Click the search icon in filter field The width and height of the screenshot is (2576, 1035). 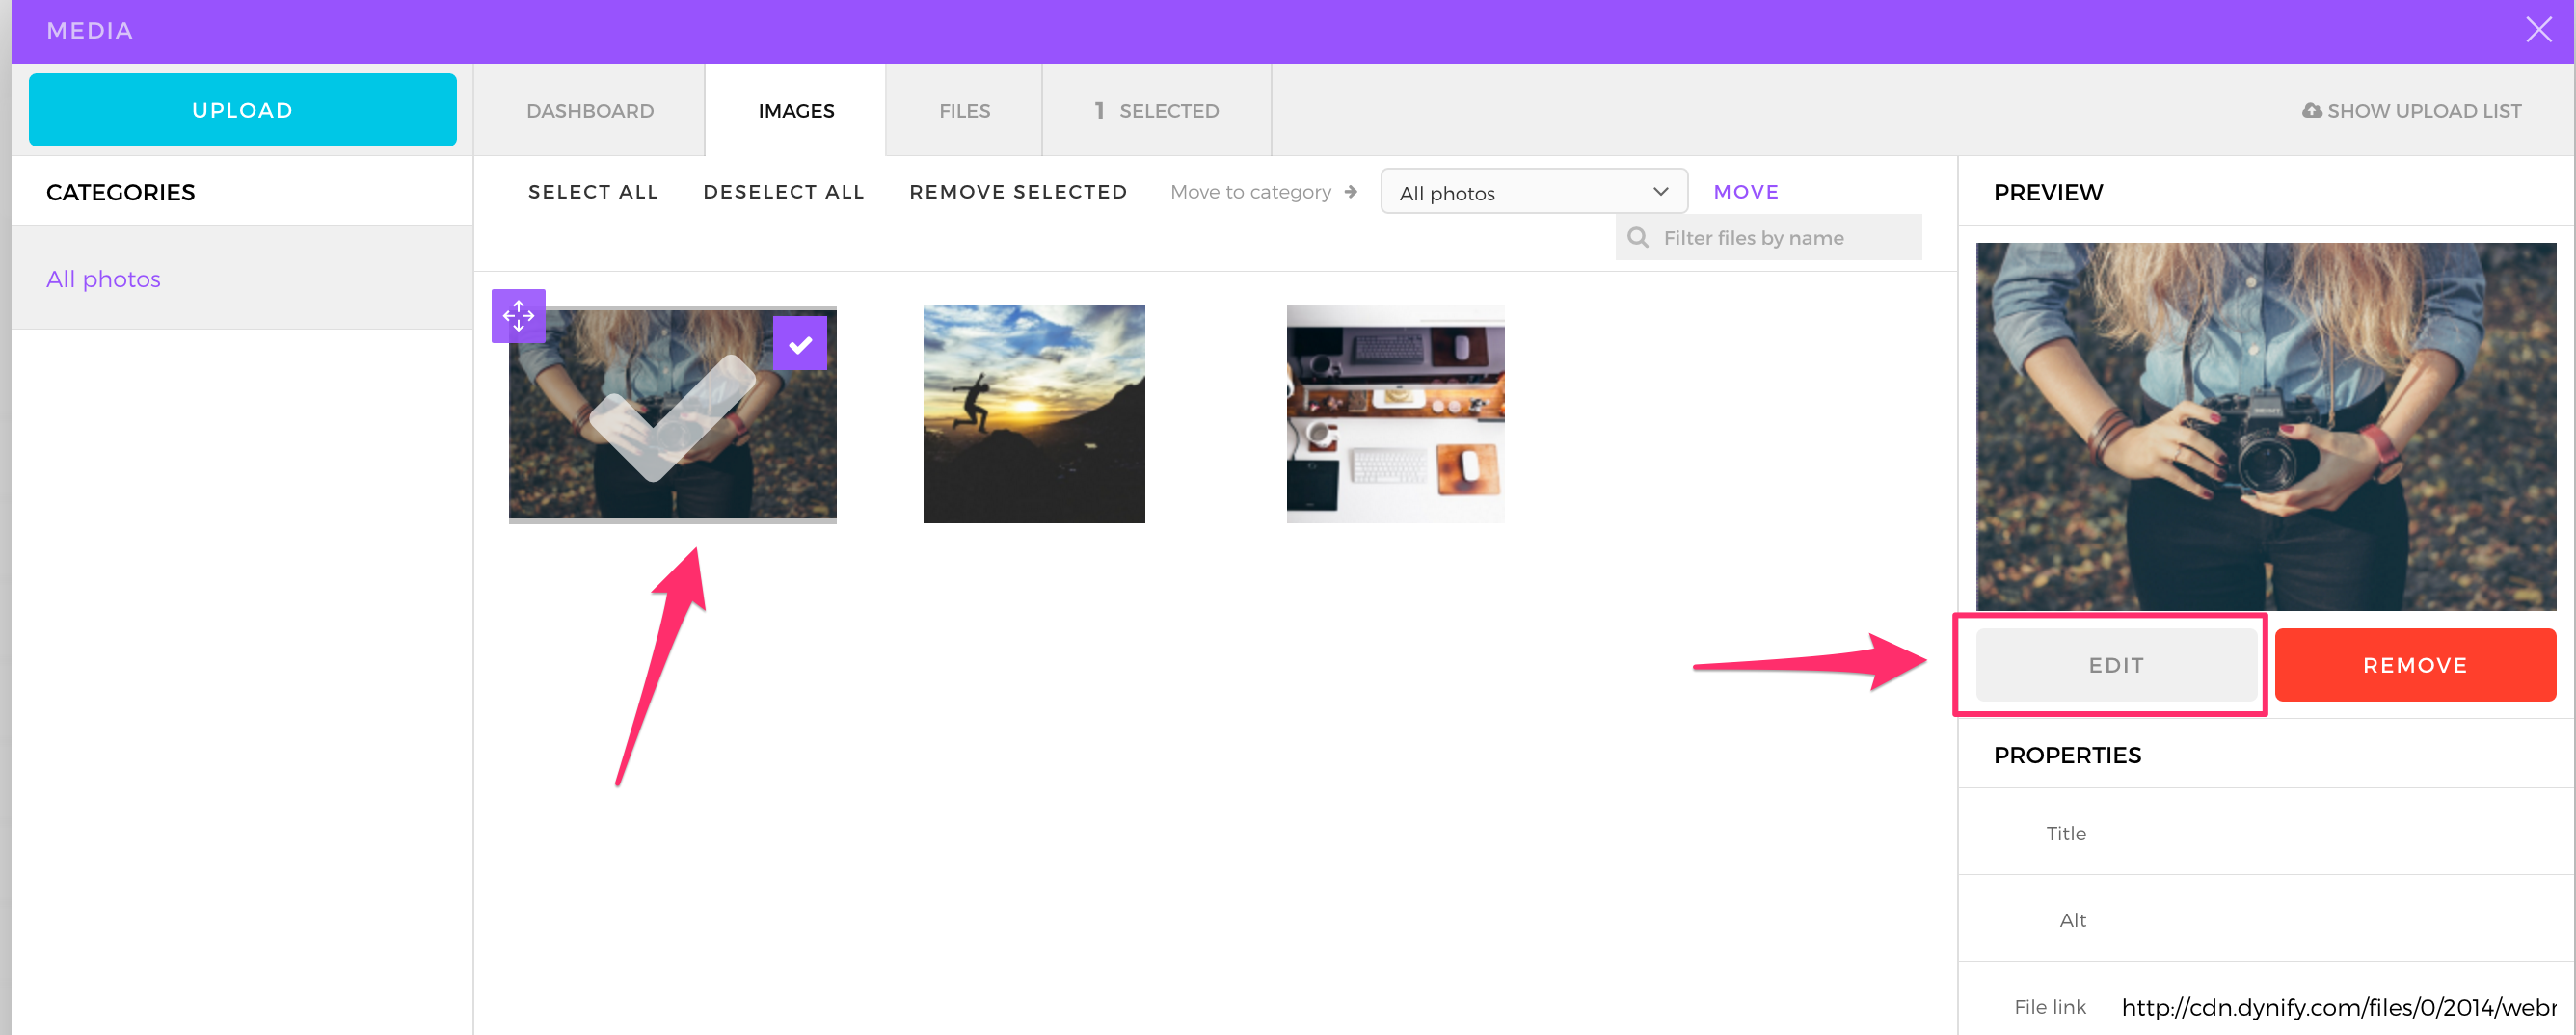[1638, 238]
